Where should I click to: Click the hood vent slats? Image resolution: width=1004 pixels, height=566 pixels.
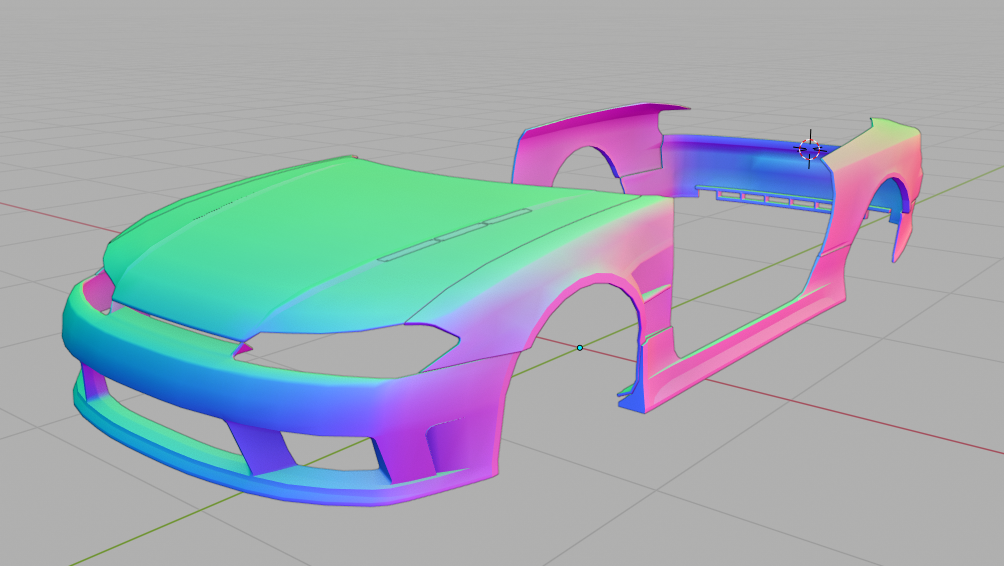455,235
